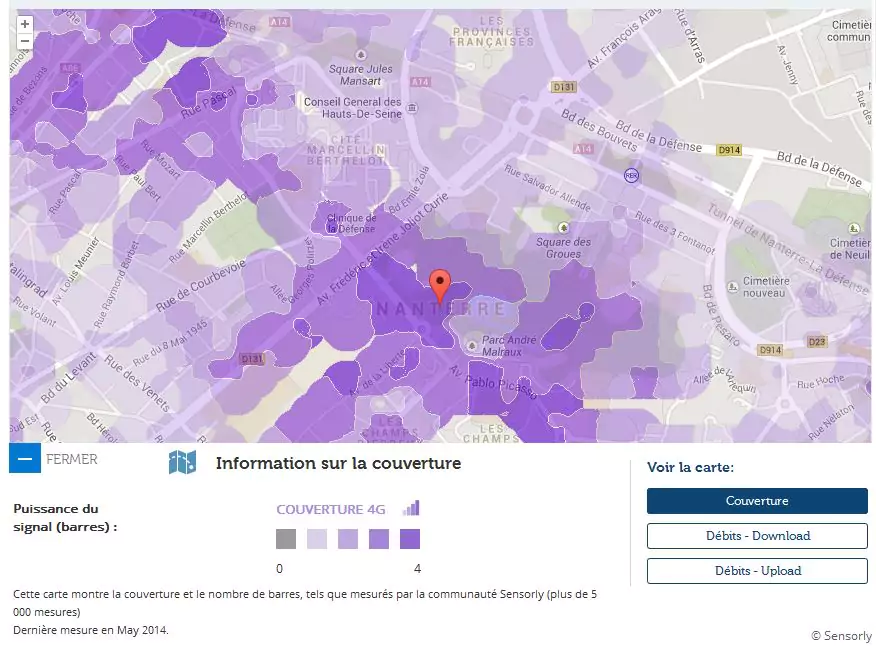Click the Square des Groues map label
The image size is (876, 656).
point(563,248)
